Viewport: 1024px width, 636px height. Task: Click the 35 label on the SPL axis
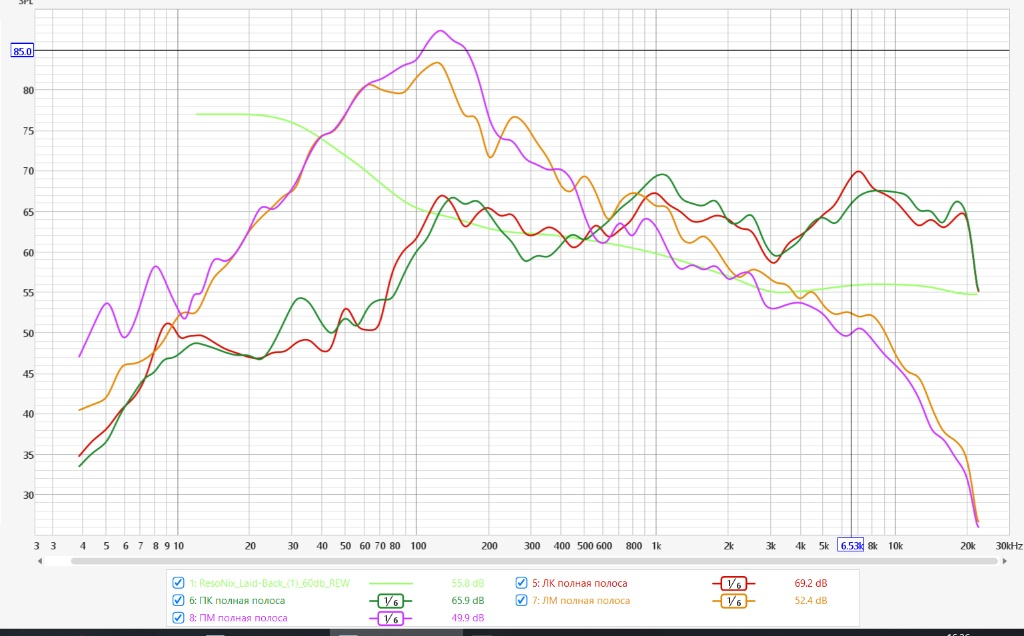click(28, 455)
